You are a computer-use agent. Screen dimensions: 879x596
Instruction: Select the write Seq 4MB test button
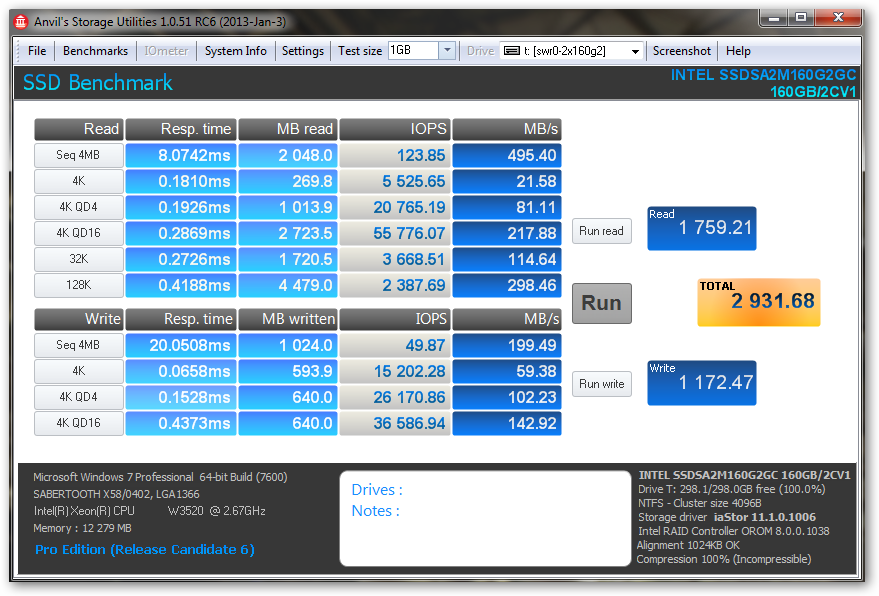click(78, 345)
